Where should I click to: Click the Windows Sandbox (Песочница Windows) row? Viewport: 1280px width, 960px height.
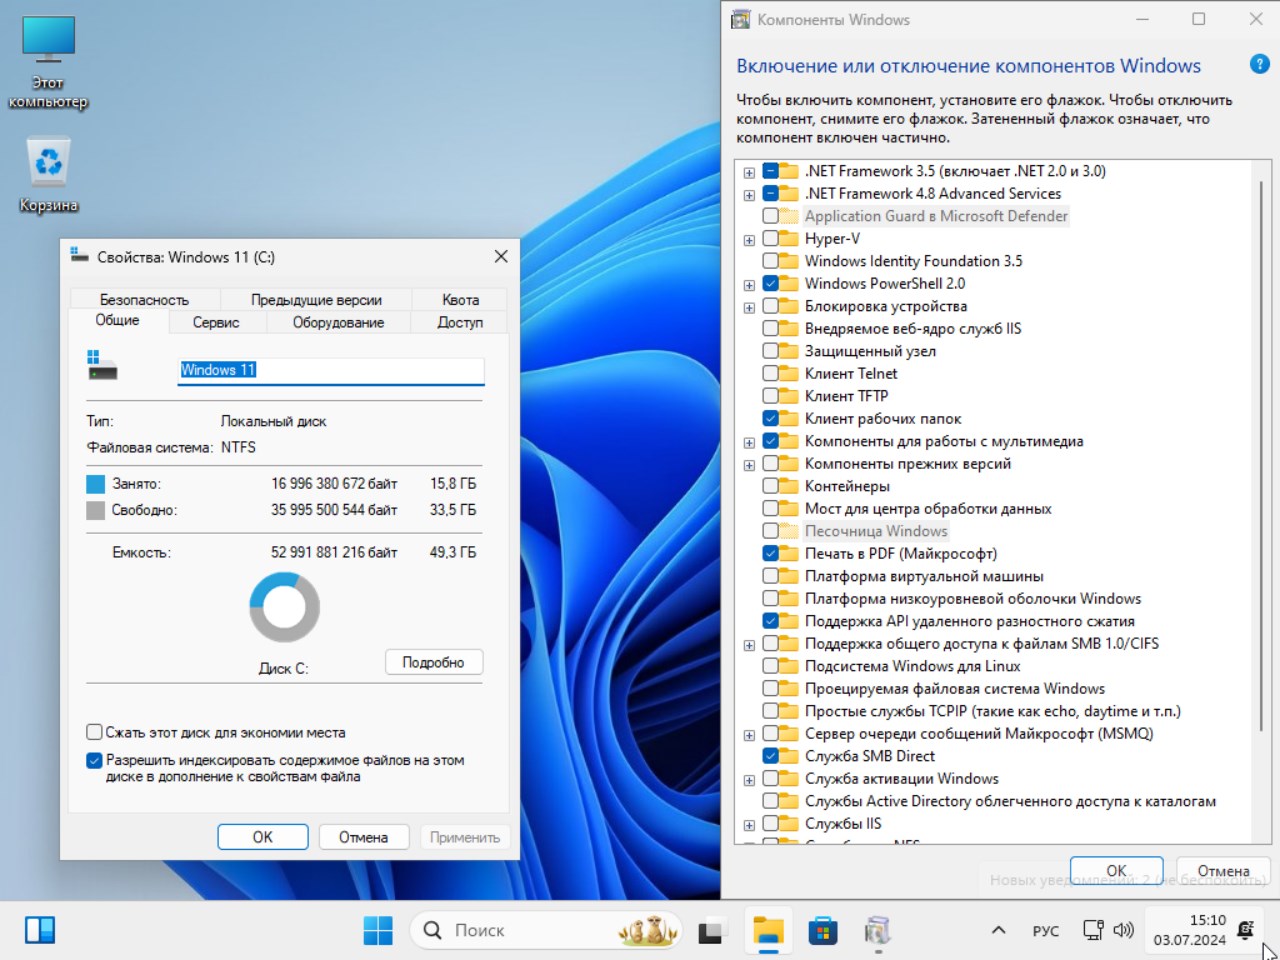[x=876, y=531]
